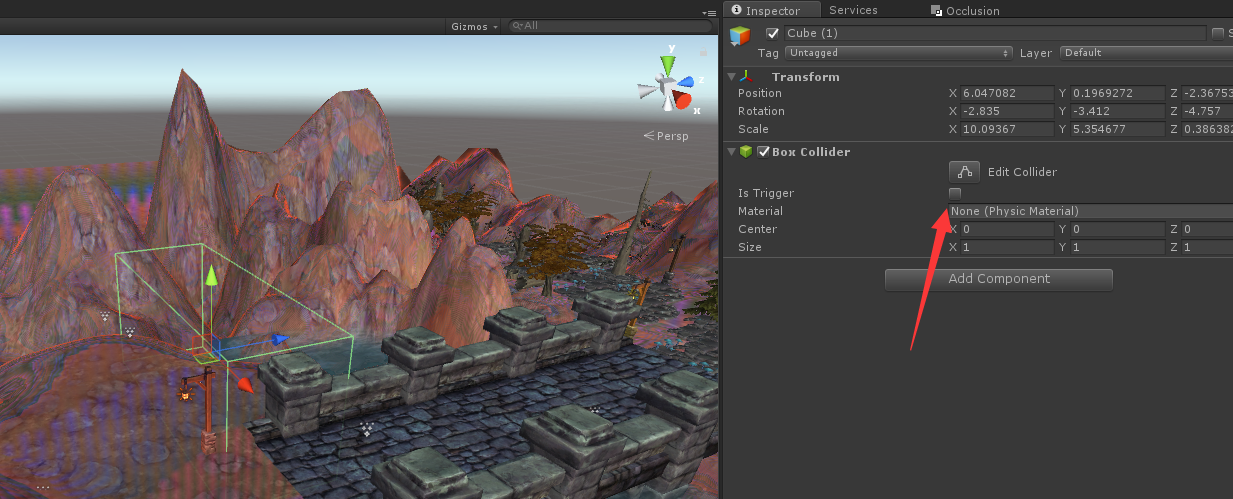This screenshot has width=1233, height=499.
Task: Click the blue Z move handle arrow
Action: (279, 340)
